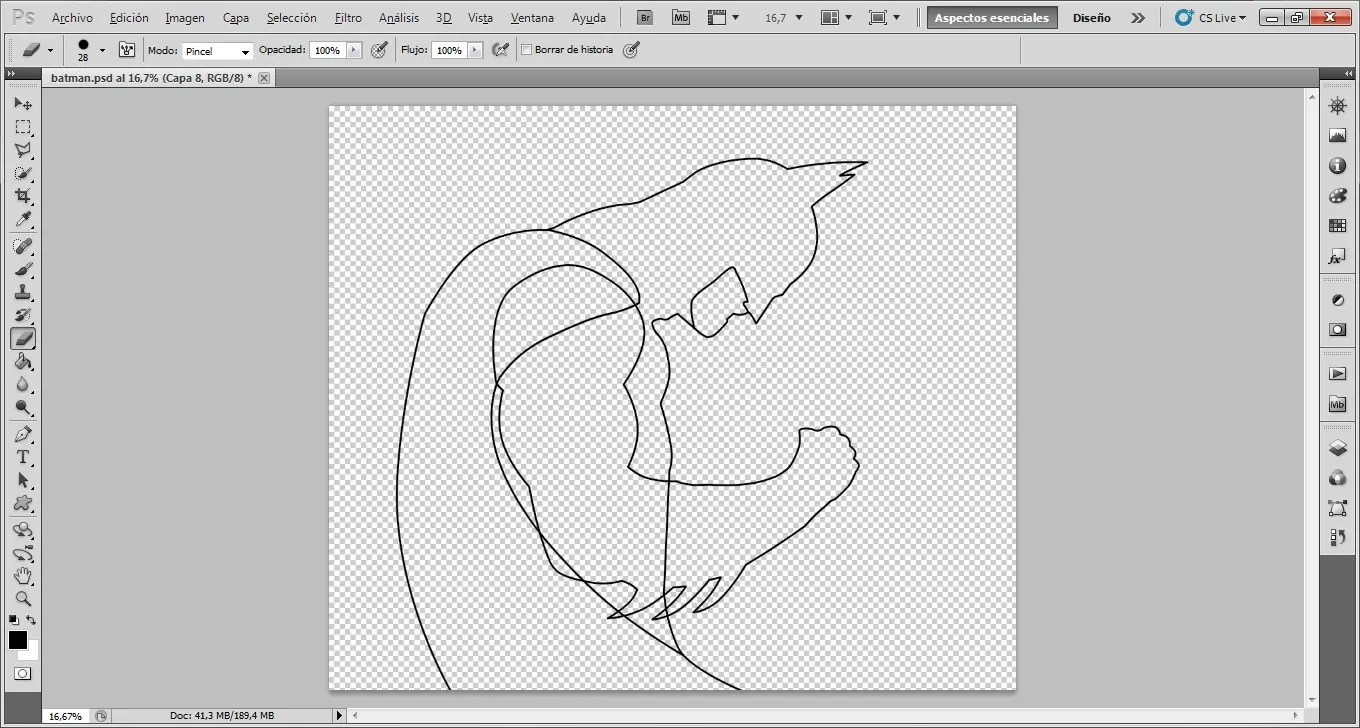
Task: Open the Modo dropdown showing Pincel
Action: click(x=217, y=51)
